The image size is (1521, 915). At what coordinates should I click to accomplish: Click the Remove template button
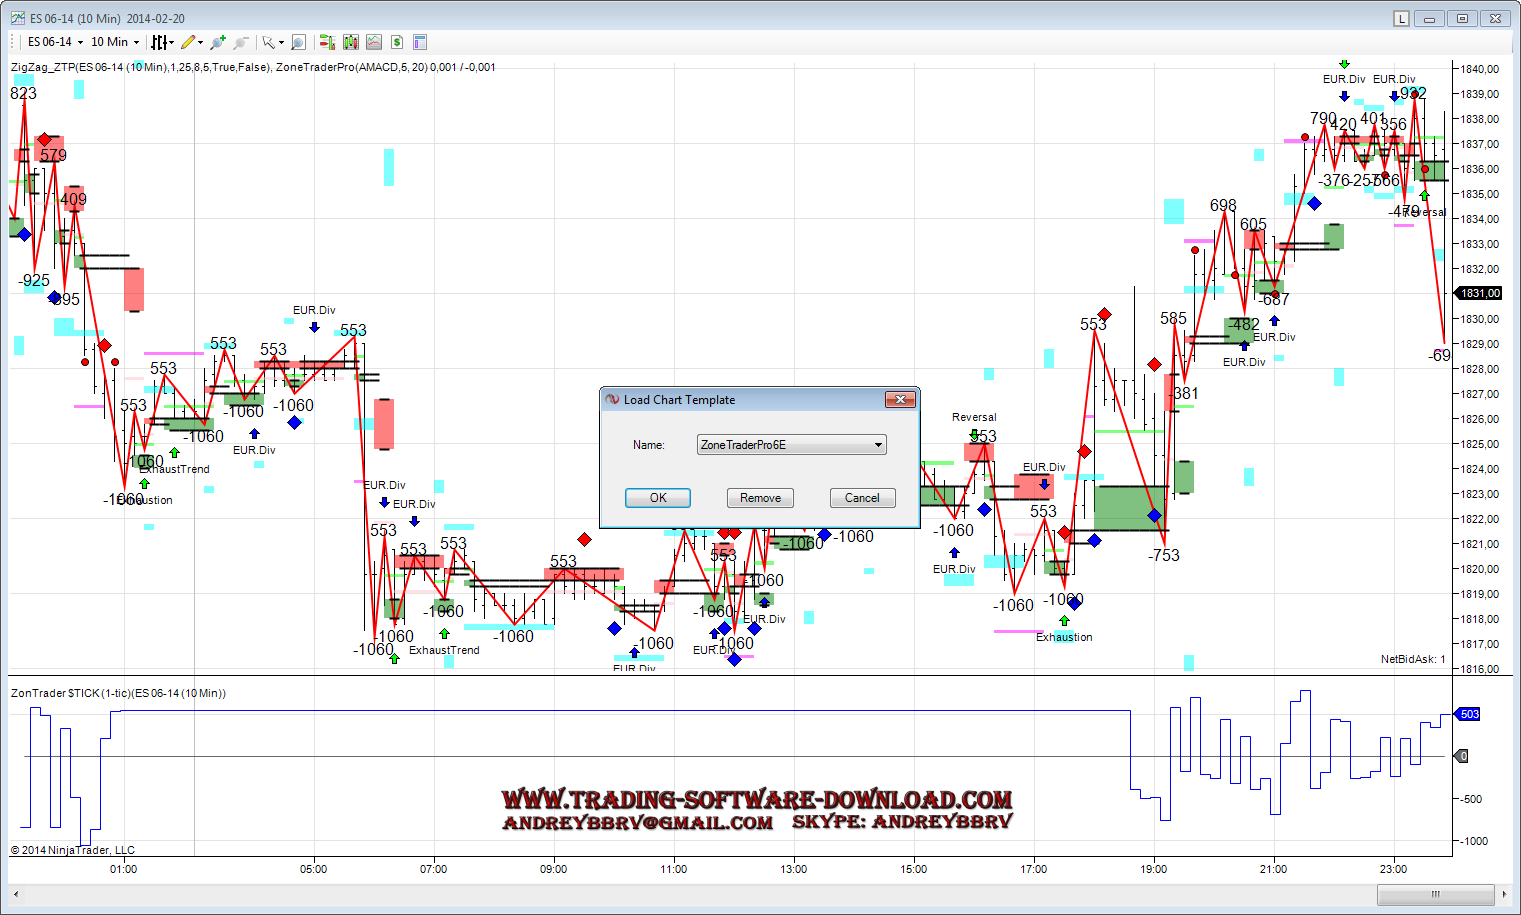760,498
